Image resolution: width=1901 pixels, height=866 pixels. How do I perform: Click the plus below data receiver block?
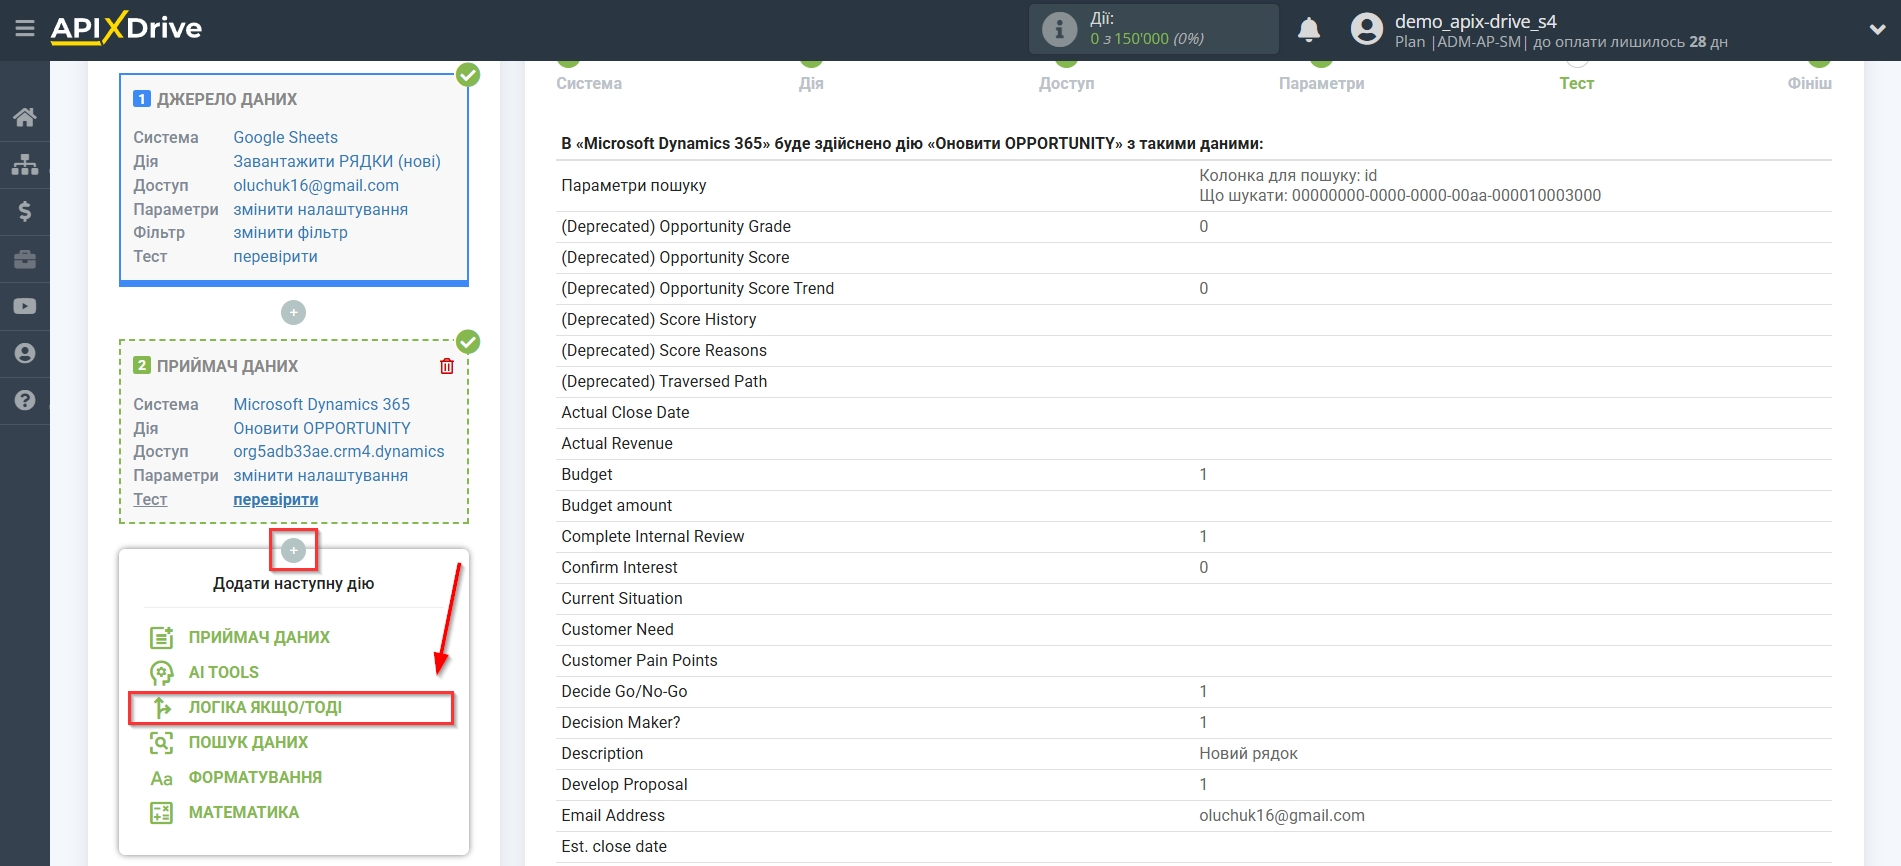pos(293,550)
